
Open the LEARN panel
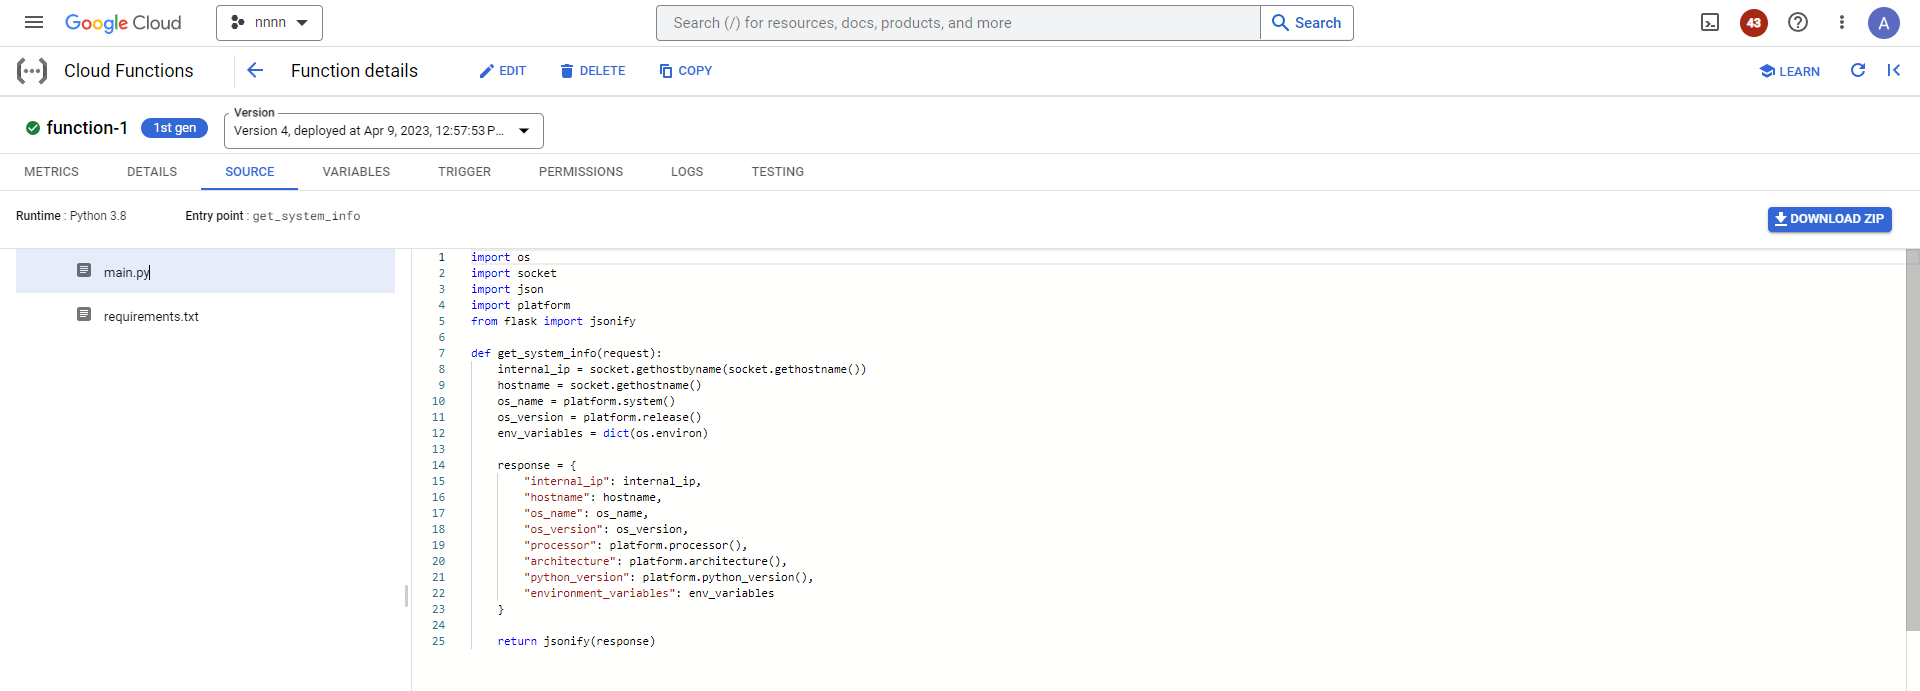(x=1790, y=71)
